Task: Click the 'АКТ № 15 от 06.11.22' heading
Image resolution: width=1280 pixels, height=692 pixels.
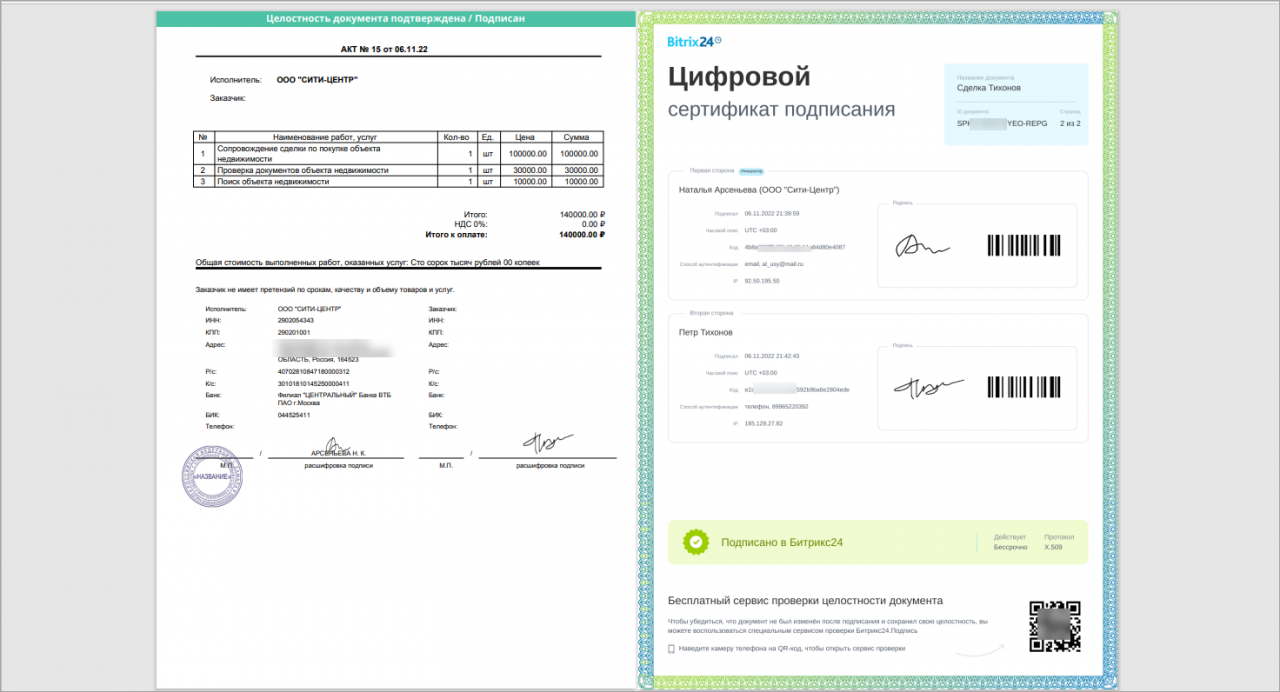Action: (x=396, y=48)
